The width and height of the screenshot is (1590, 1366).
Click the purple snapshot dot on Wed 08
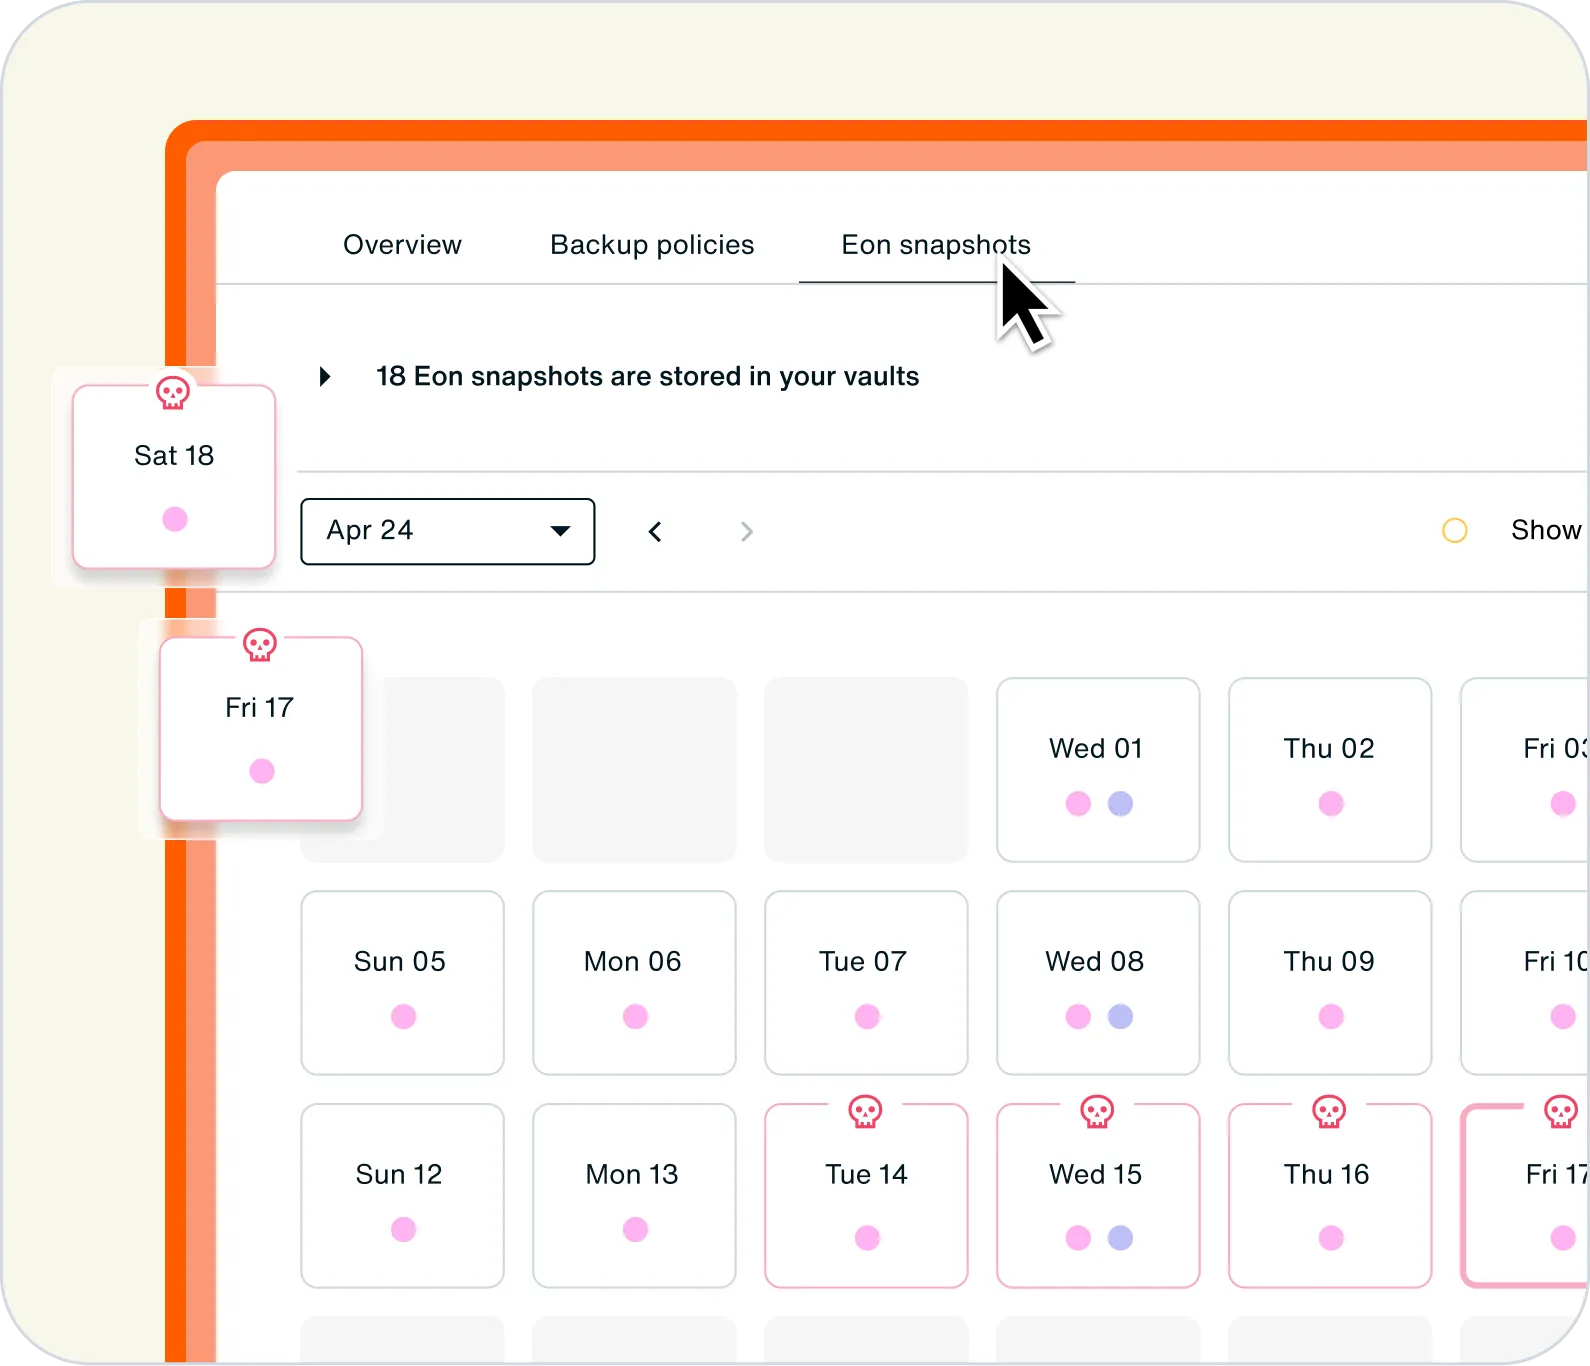(x=1121, y=1017)
